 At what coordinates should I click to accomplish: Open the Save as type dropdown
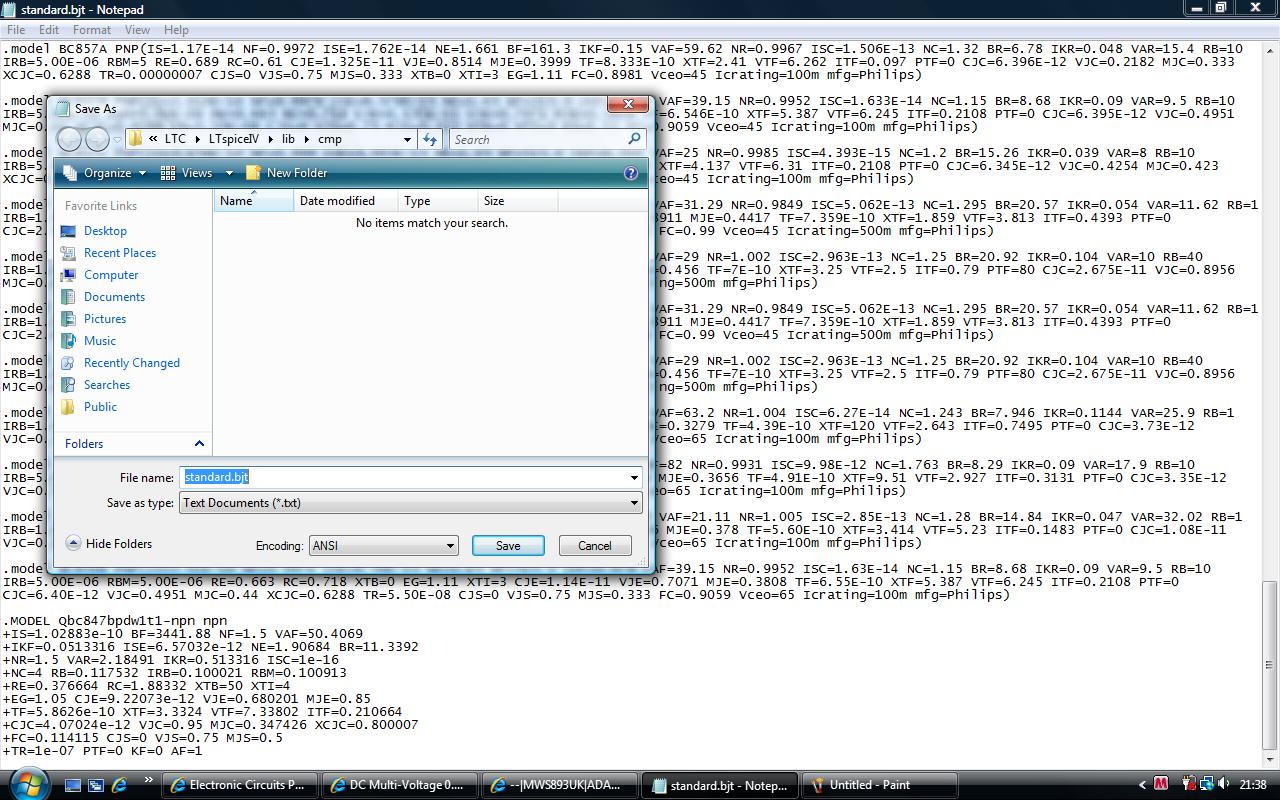[x=410, y=503]
